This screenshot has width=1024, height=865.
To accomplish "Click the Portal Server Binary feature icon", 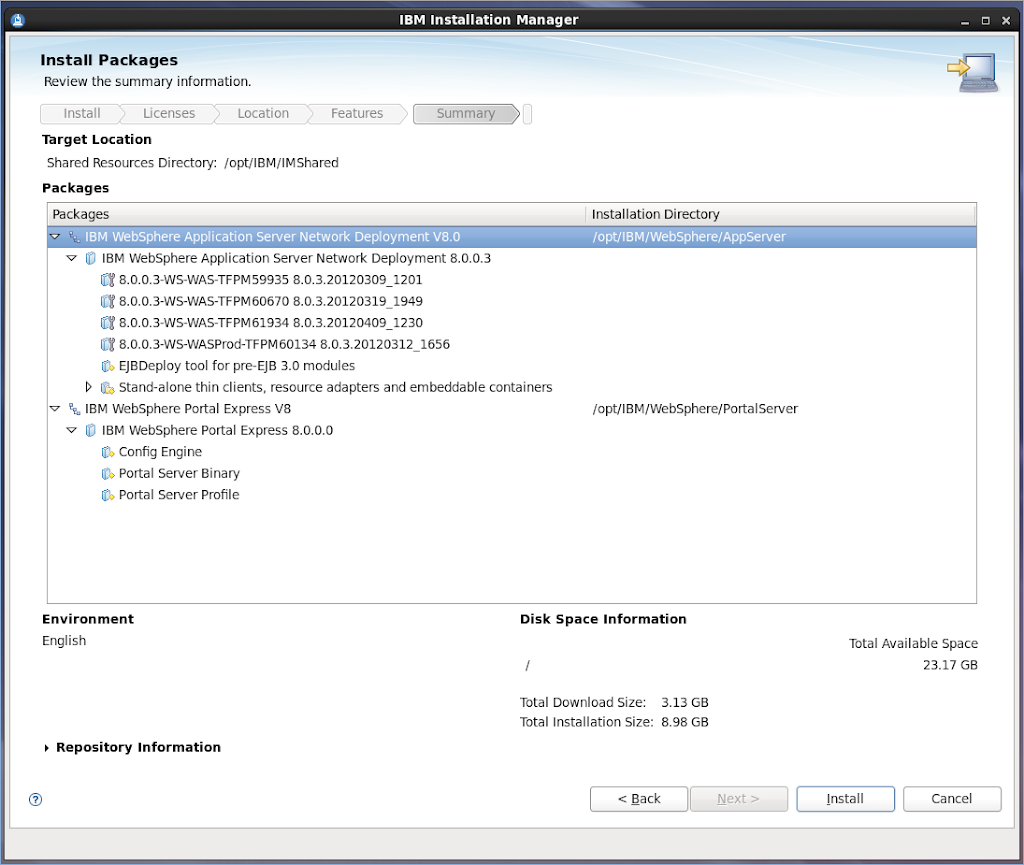I will 108,474.
